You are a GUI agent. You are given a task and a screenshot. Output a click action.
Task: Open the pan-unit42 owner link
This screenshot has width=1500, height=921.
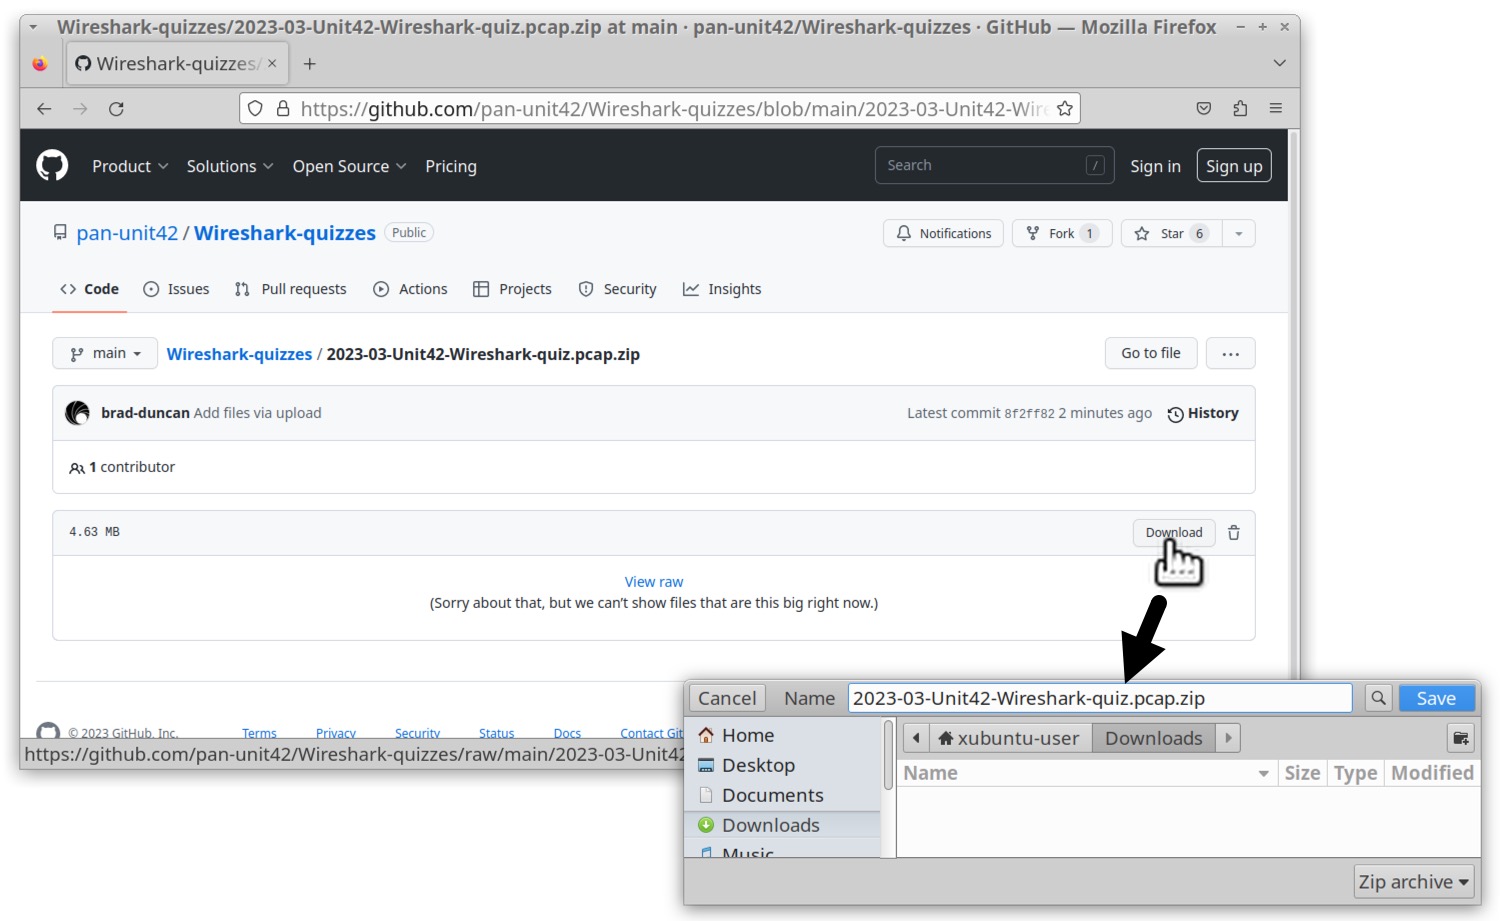click(x=127, y=233)
